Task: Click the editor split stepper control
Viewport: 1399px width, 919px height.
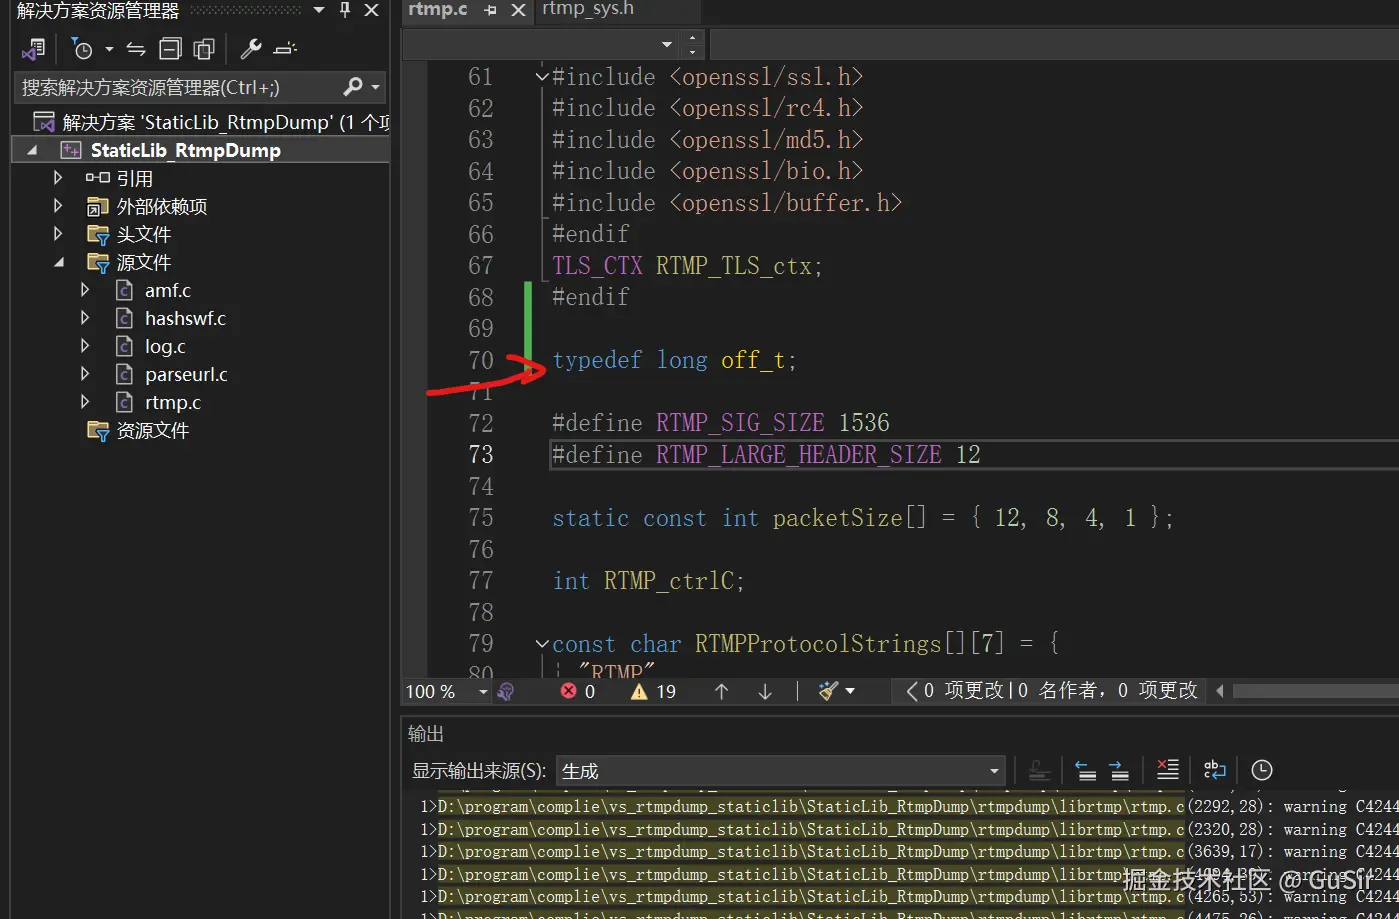Action: coord(692,44)
